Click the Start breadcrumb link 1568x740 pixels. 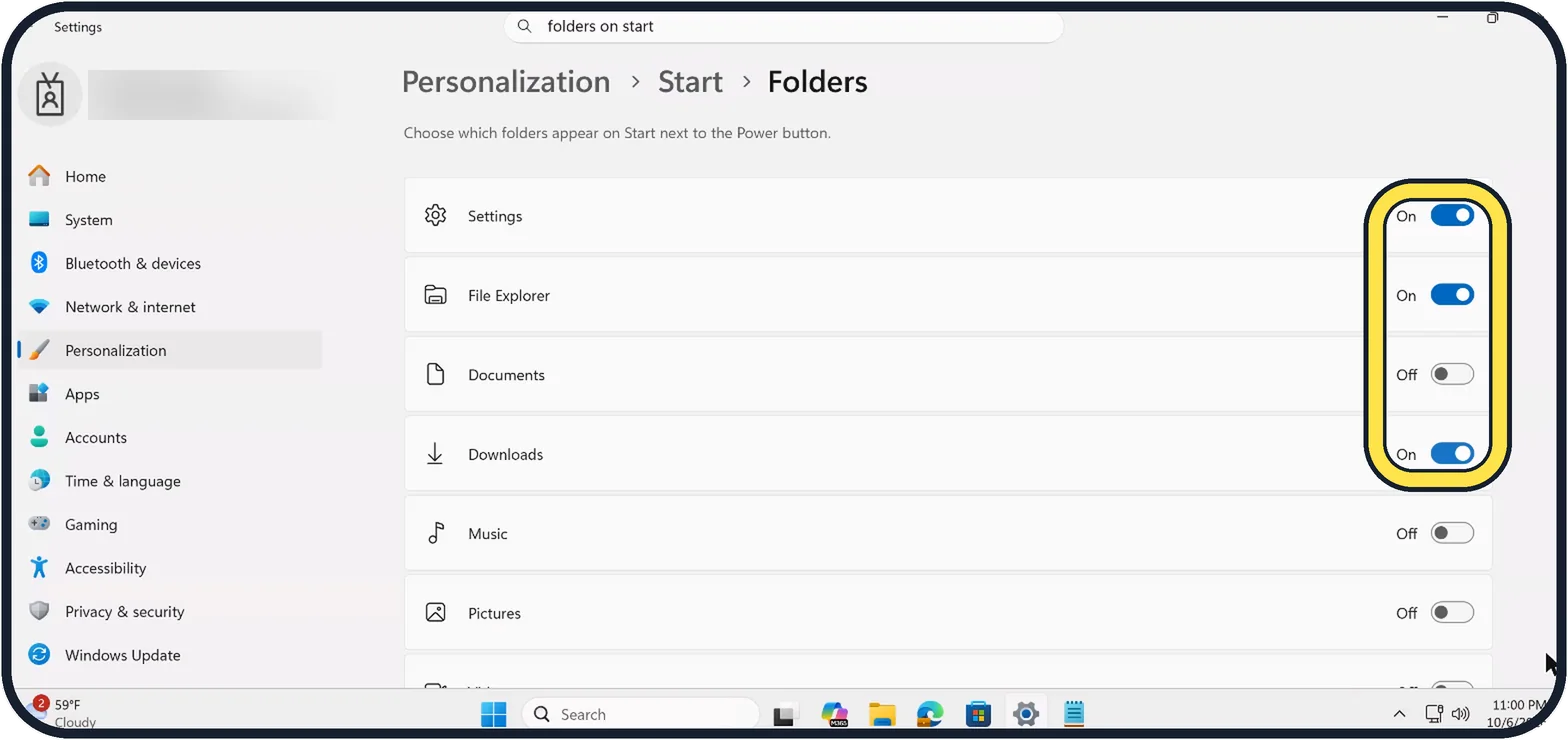tap(690, 82)
